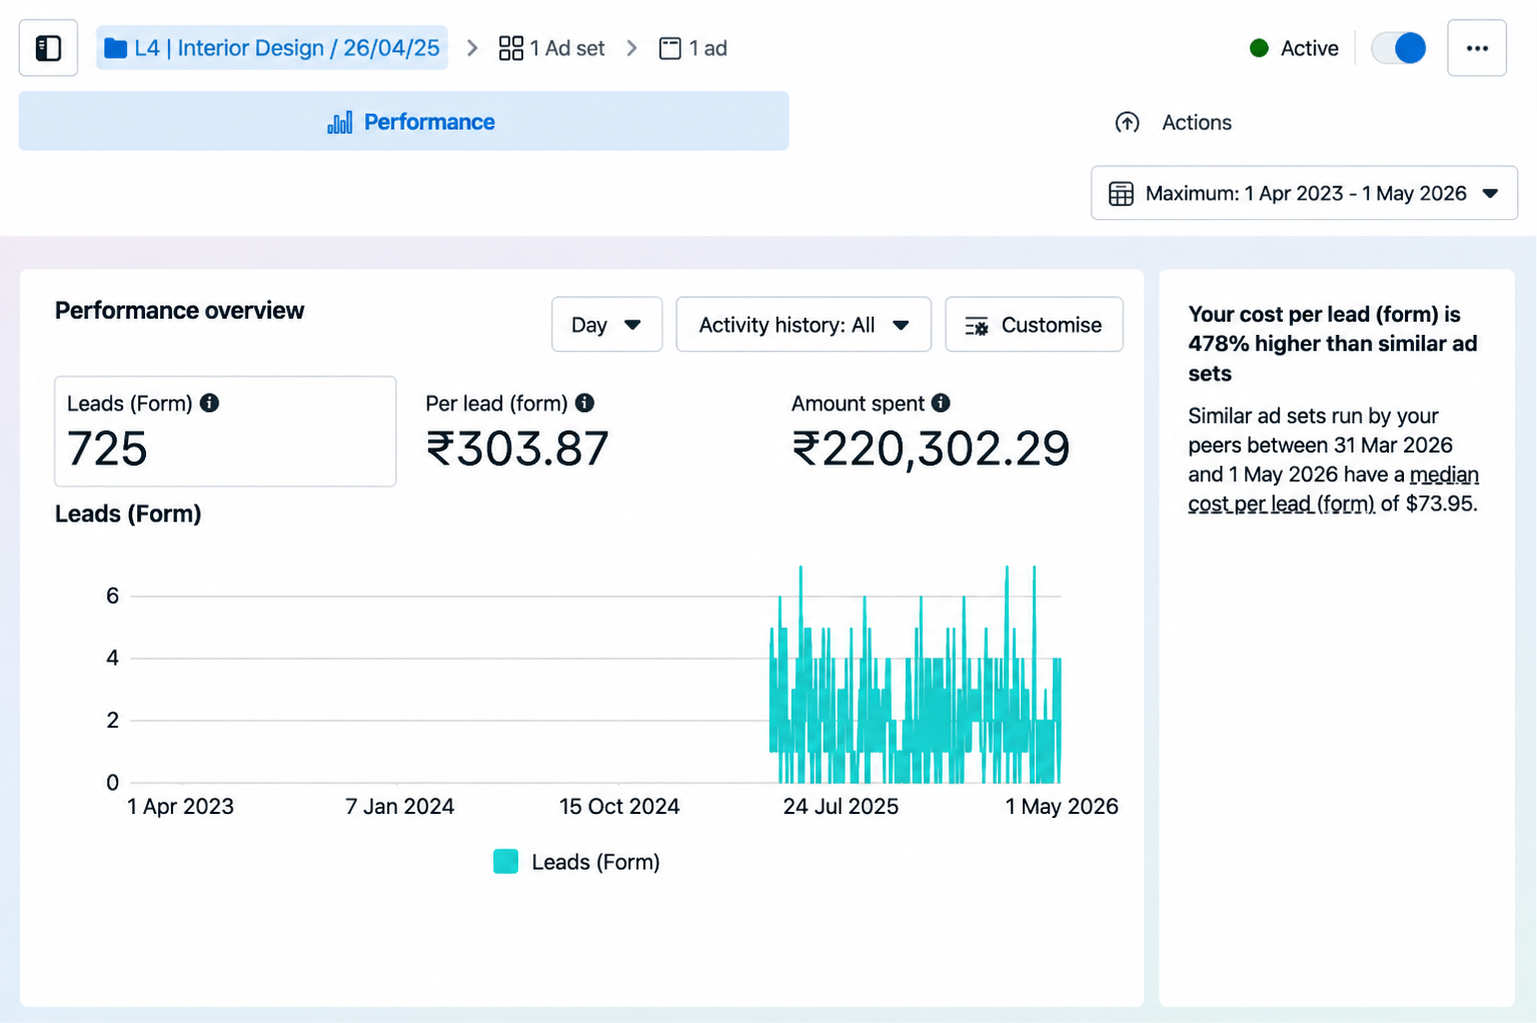The height and width of the screenshot is (1023, 1537).
Task: Click the 24 Jul 2025 axis label
Action: pos(841,806)
